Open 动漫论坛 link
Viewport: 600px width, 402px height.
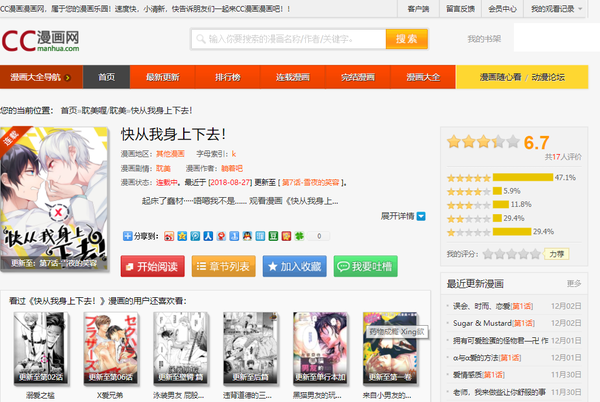point(548,77)
